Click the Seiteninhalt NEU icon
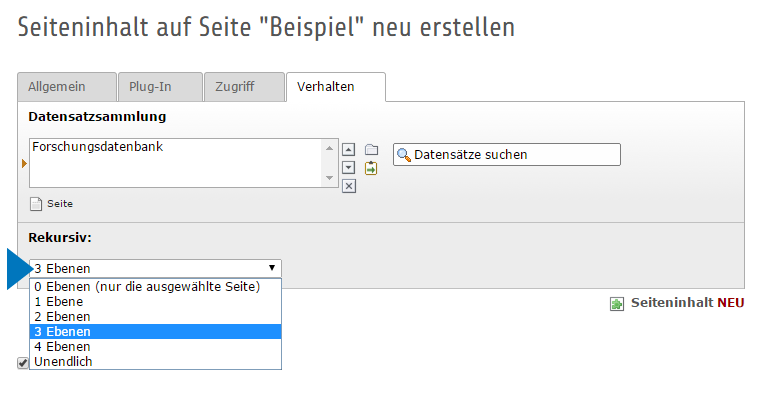The height and width of the screenshot is (414, 759). (617, 303)
